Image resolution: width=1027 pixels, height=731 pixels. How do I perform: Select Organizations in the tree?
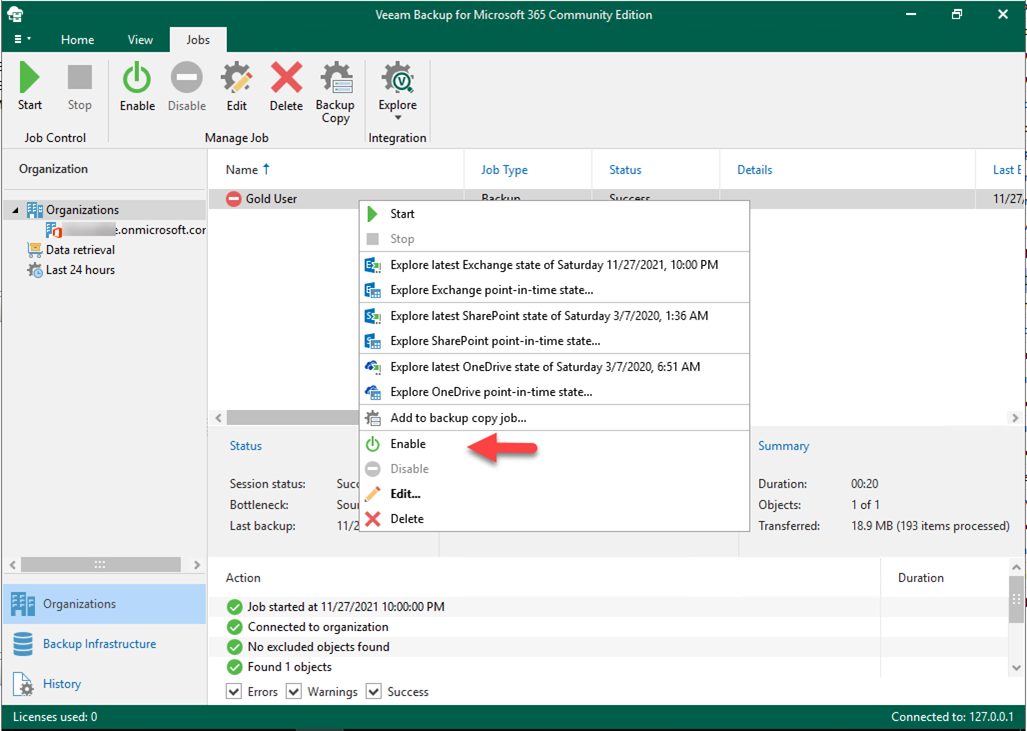[83, 210]
